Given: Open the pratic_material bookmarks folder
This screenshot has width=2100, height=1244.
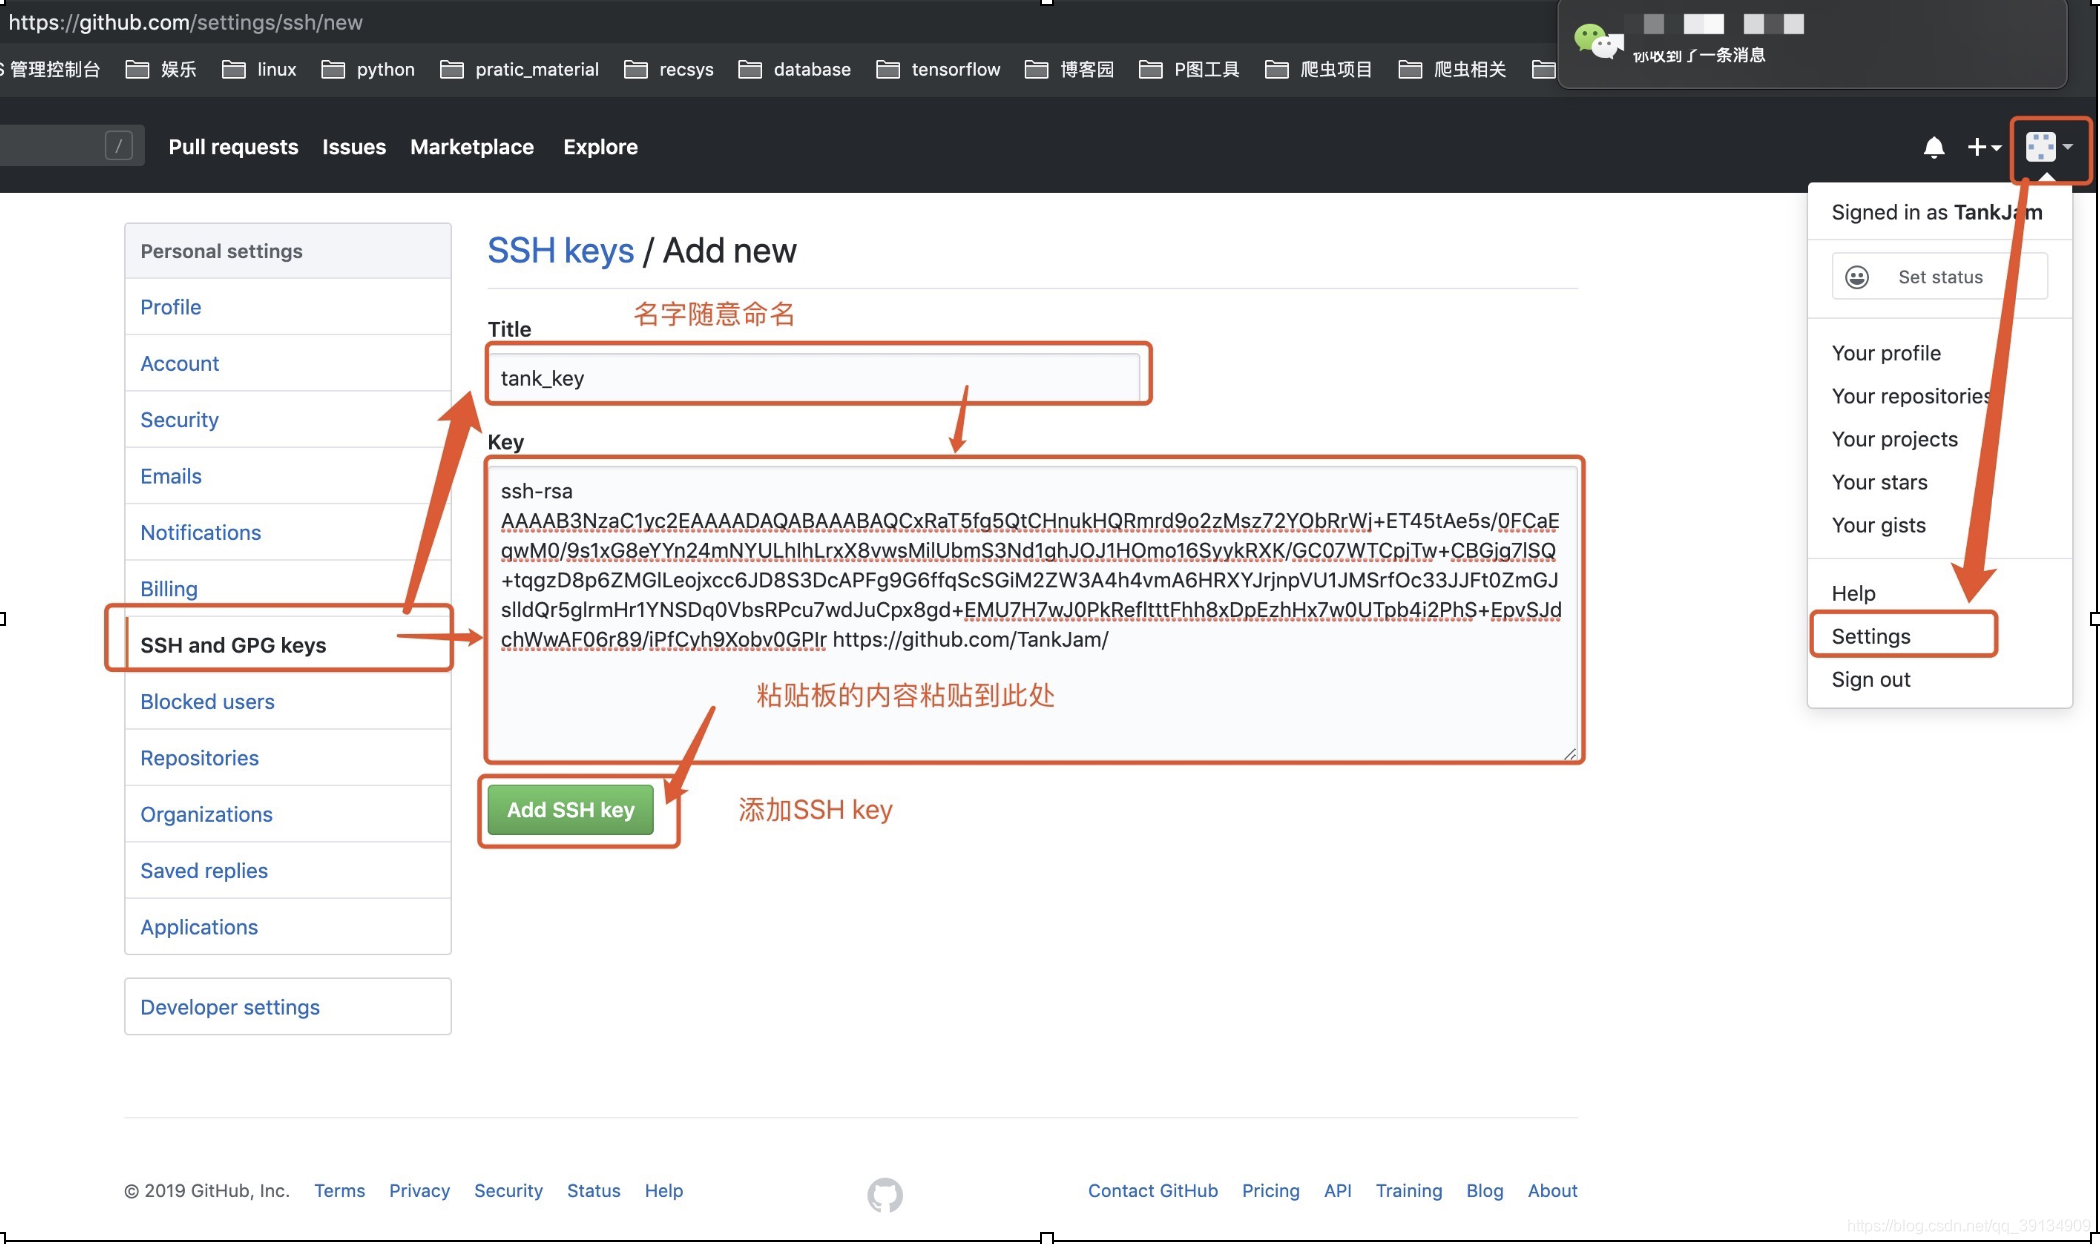Looking at the screenshot, I should click(x=519, y=69).
